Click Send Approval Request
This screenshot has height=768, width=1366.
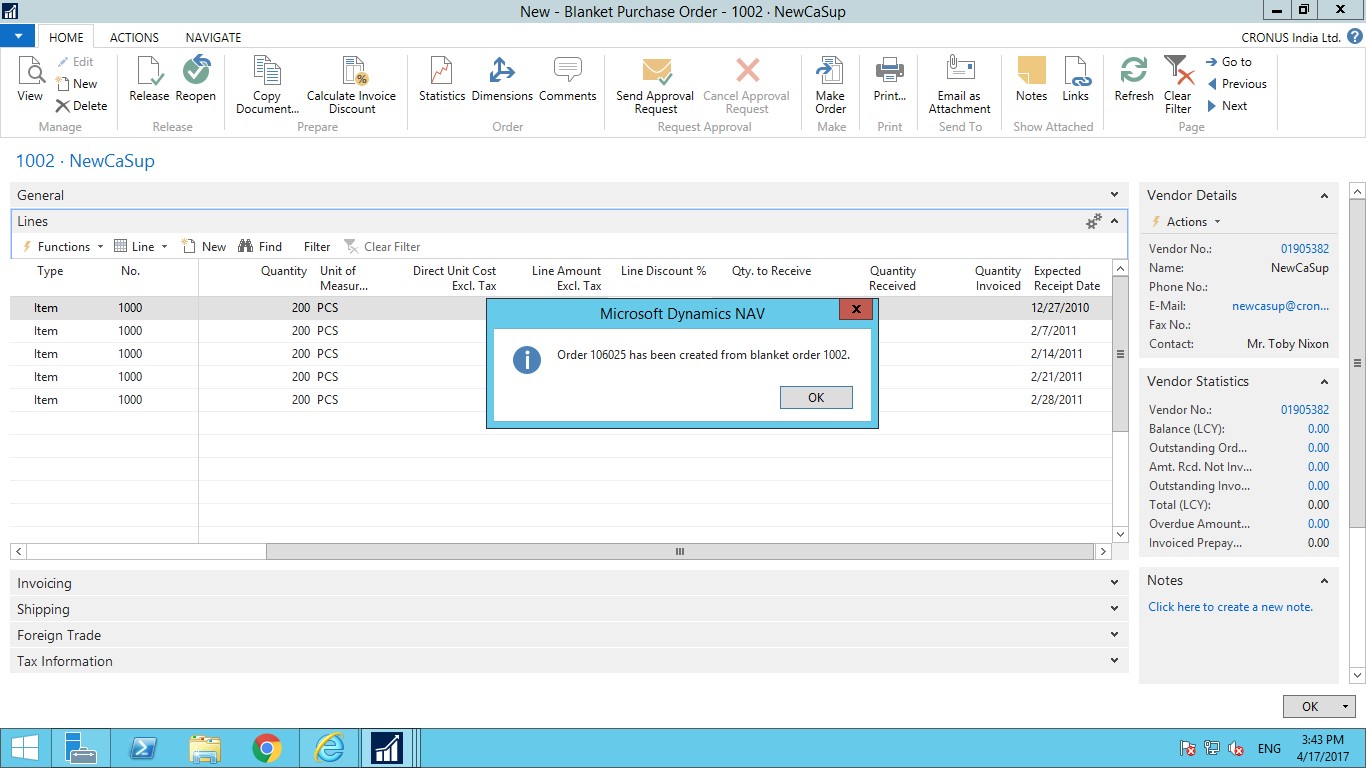[x=655, y=85]
